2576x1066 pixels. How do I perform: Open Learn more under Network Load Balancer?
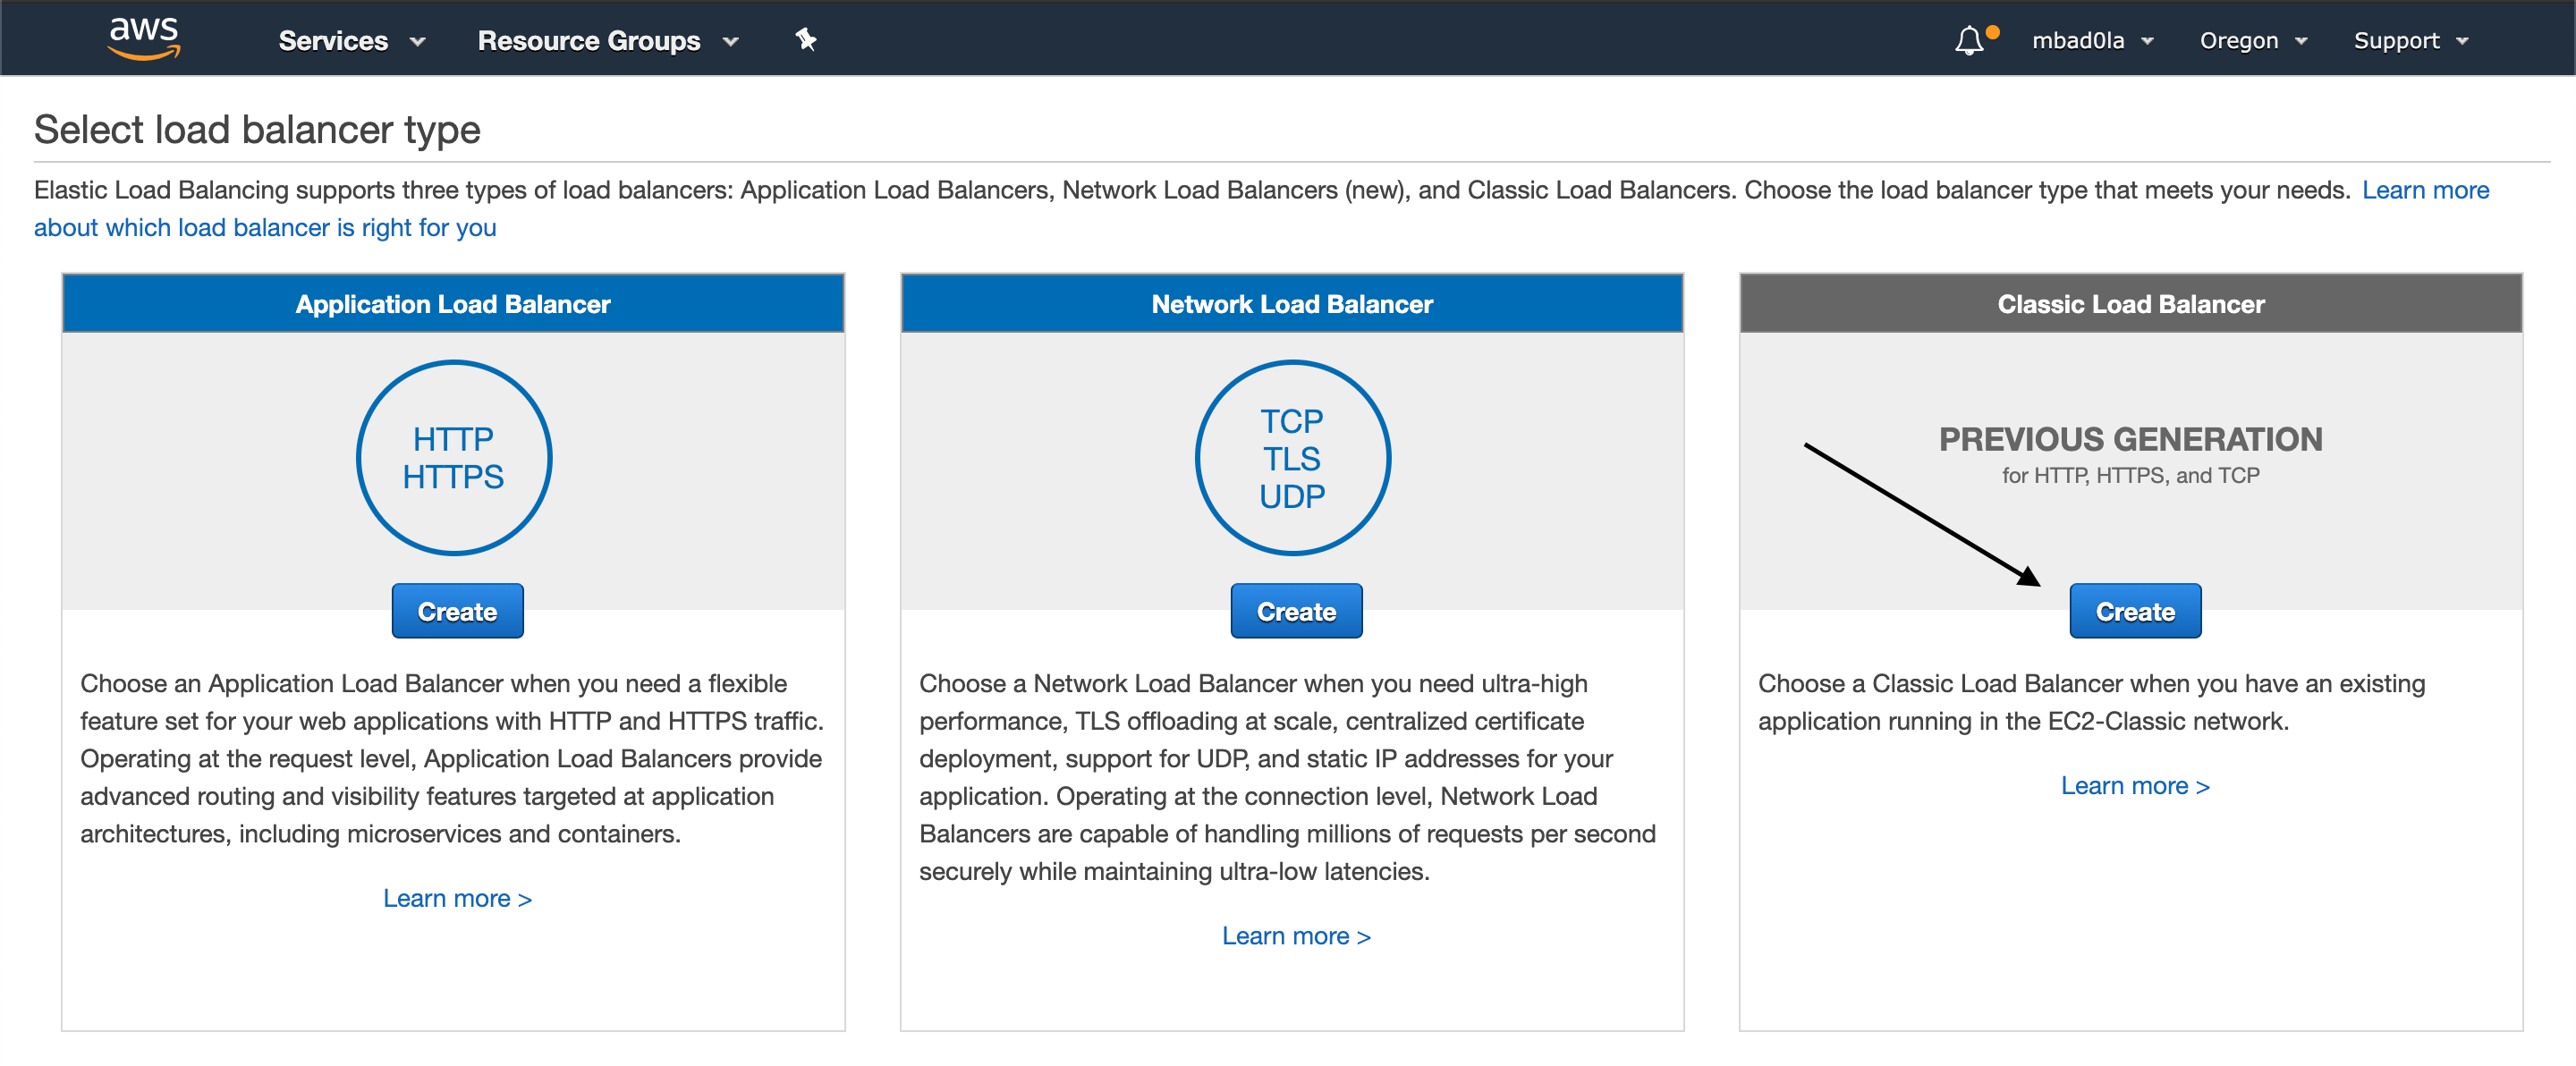(x=1296, y=936)
